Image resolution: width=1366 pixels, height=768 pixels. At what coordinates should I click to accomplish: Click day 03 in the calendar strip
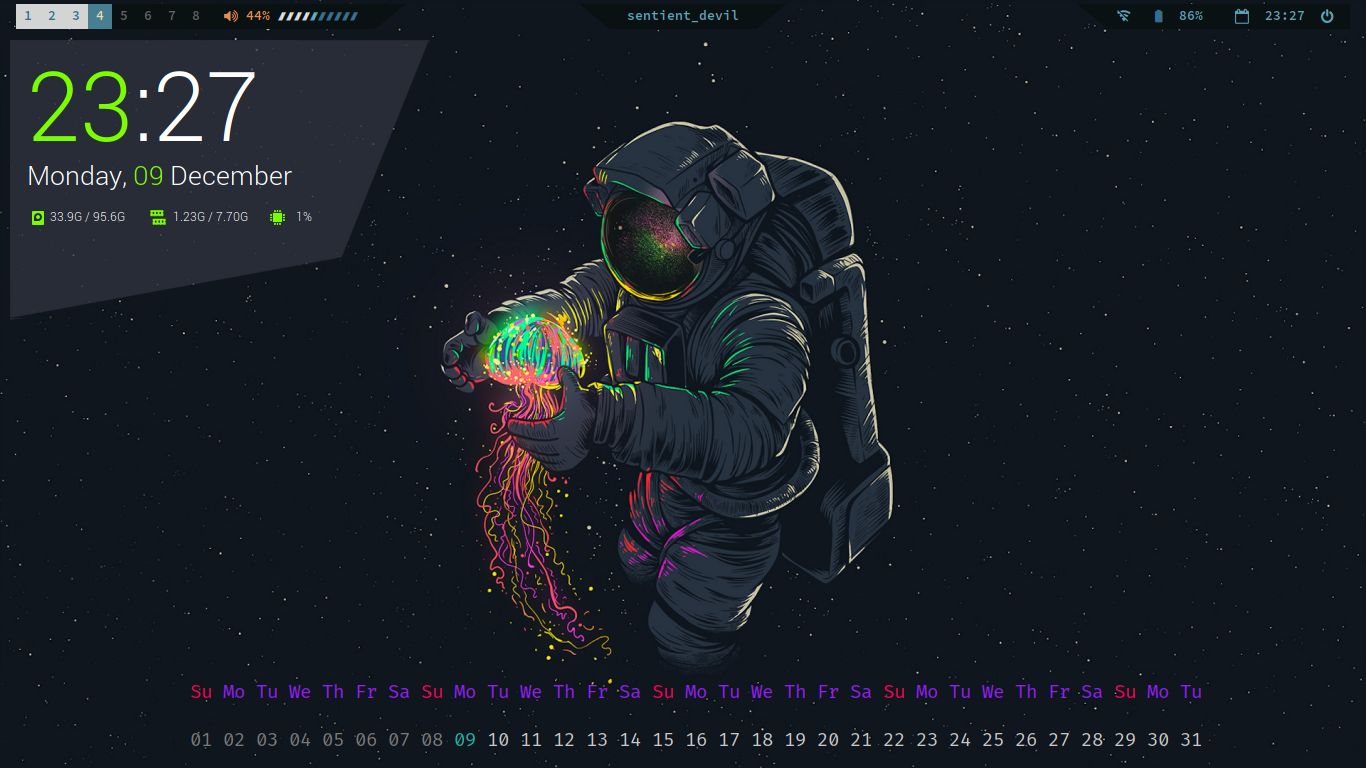click(267, 740)
